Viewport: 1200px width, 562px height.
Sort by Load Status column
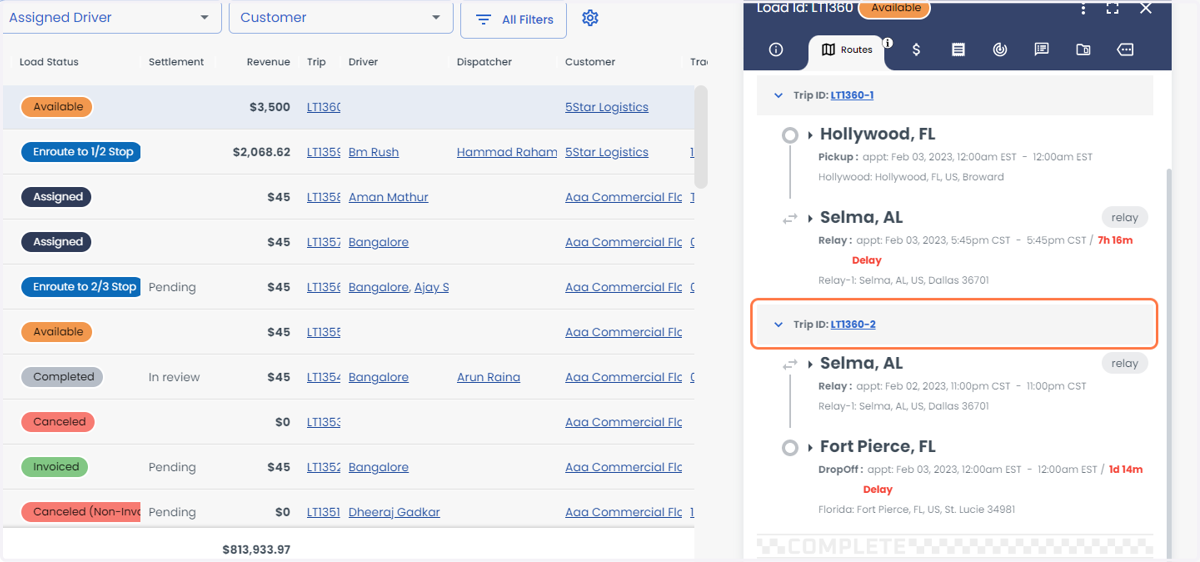coord(49,62)
